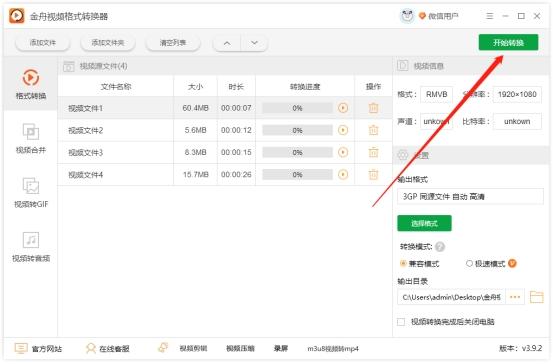Click the 大小 column header
Screen dimensions: 553x364
click(x=195, y=86)
